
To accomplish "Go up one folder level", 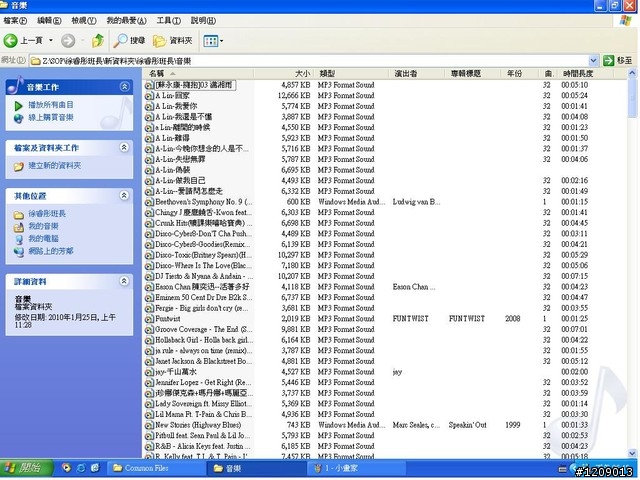I will point(98,40).
